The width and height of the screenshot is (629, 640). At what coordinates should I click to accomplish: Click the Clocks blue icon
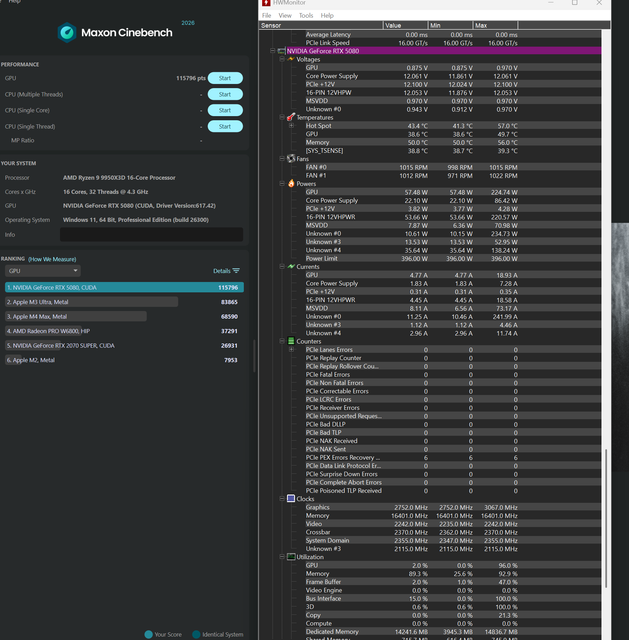click(291, 498)
